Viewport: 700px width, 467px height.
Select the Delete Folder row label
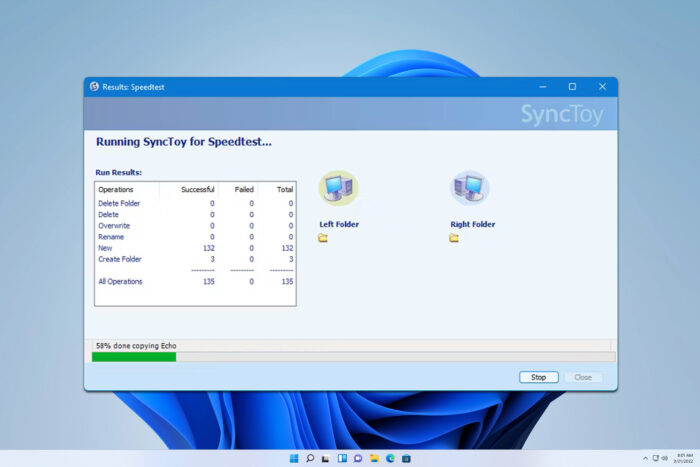pos(119,204)
